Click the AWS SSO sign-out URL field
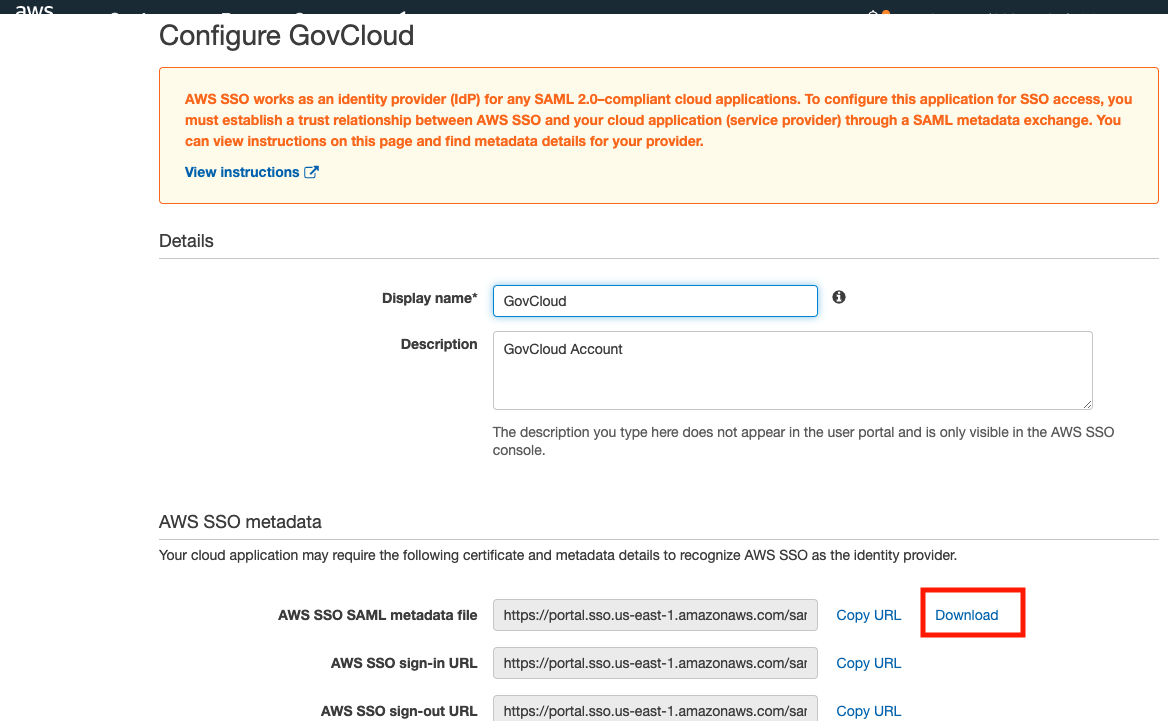The width and height of the screenshot is (1168, 721). [655, 708]
